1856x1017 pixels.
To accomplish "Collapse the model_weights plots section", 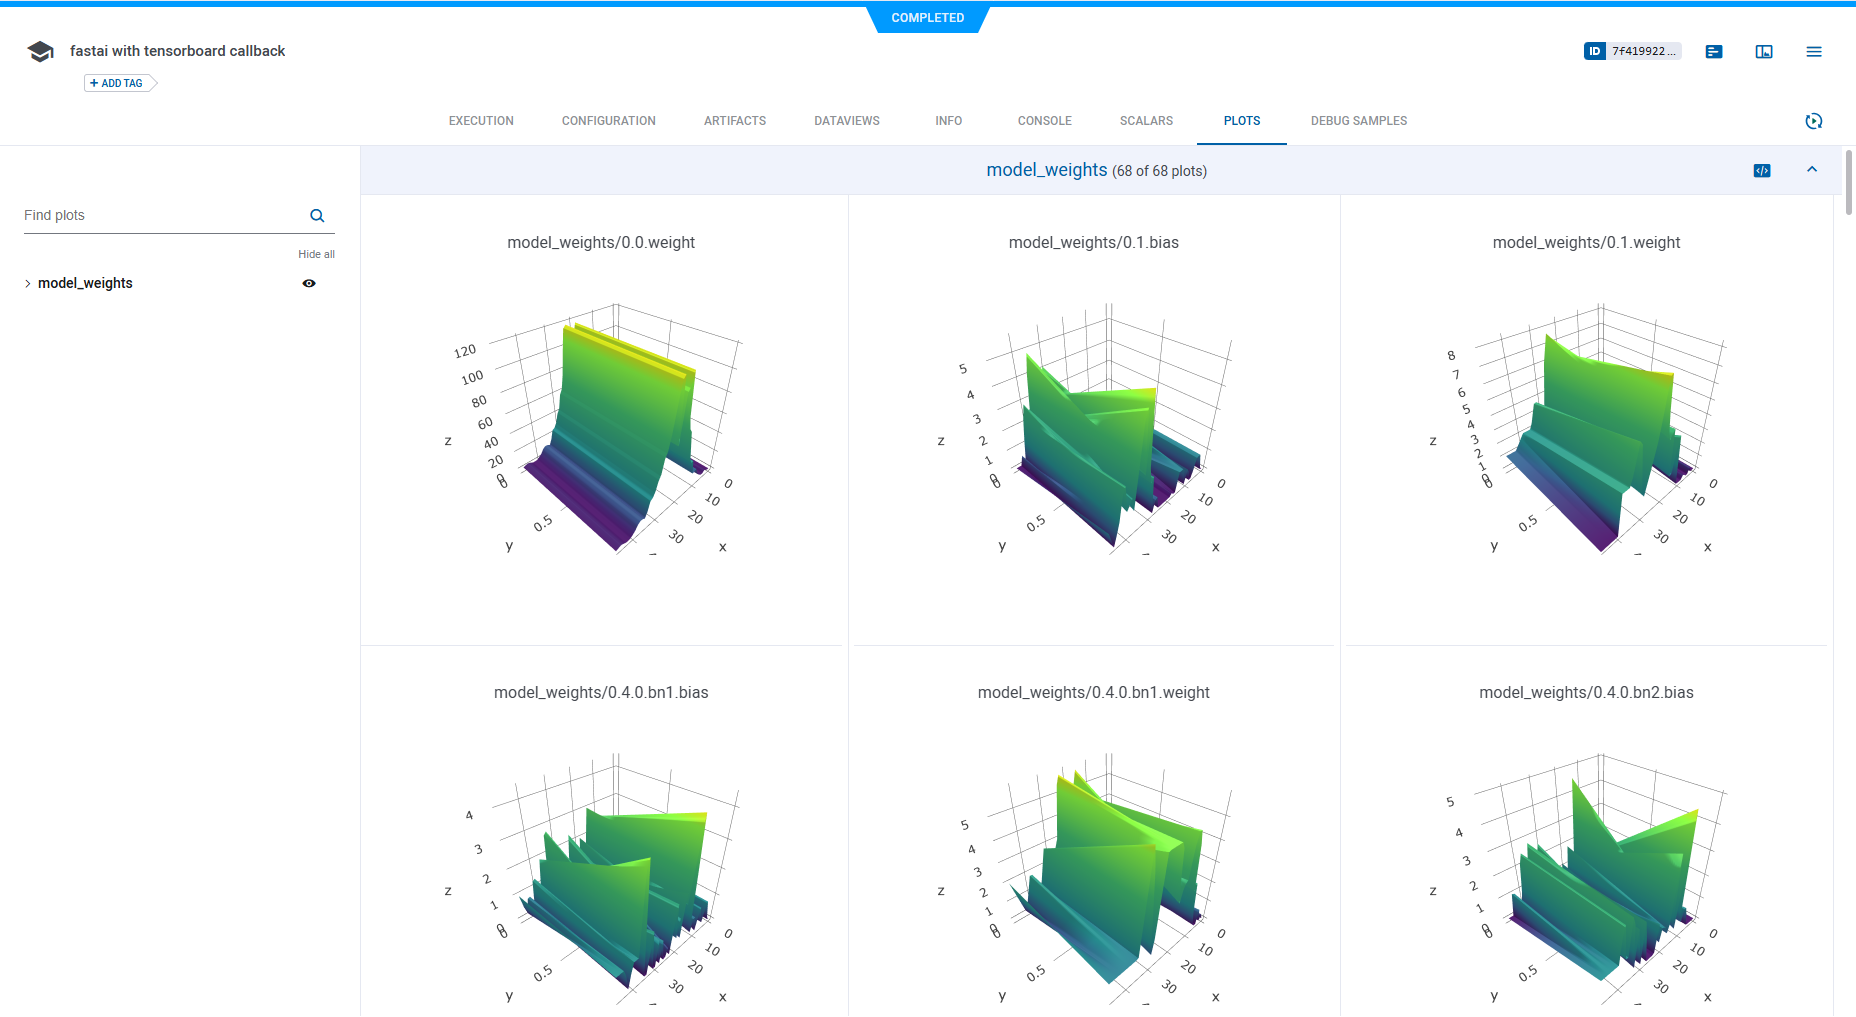I will pyautogui.click(x=1812, y=170).
